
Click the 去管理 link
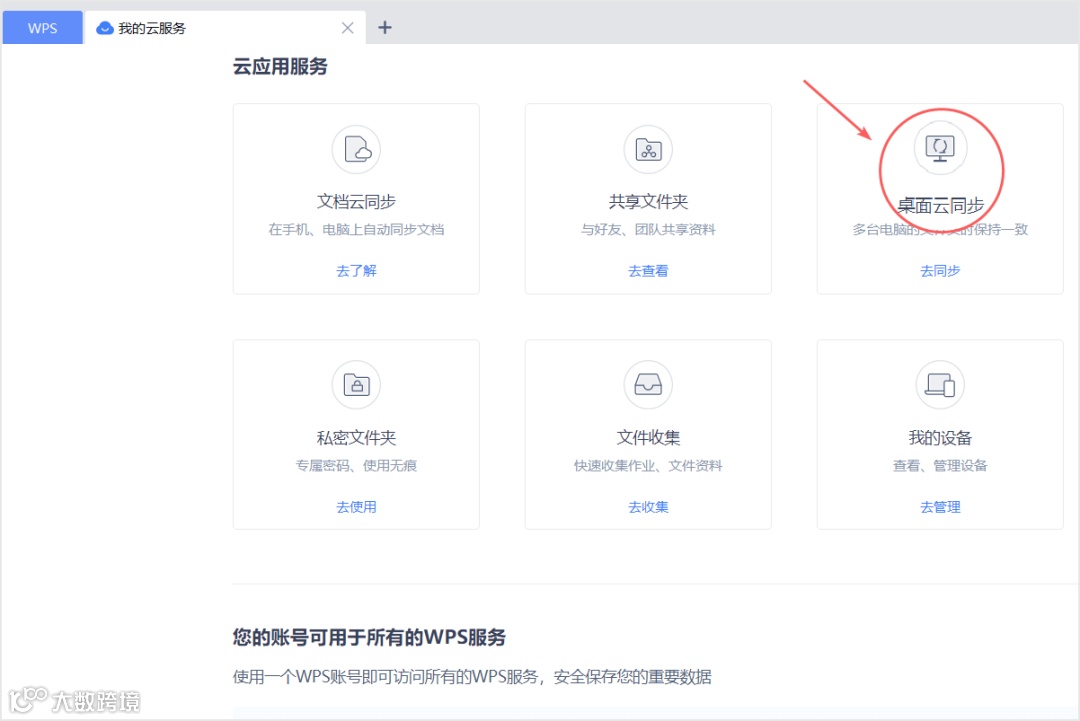click(x=940, y=507)
